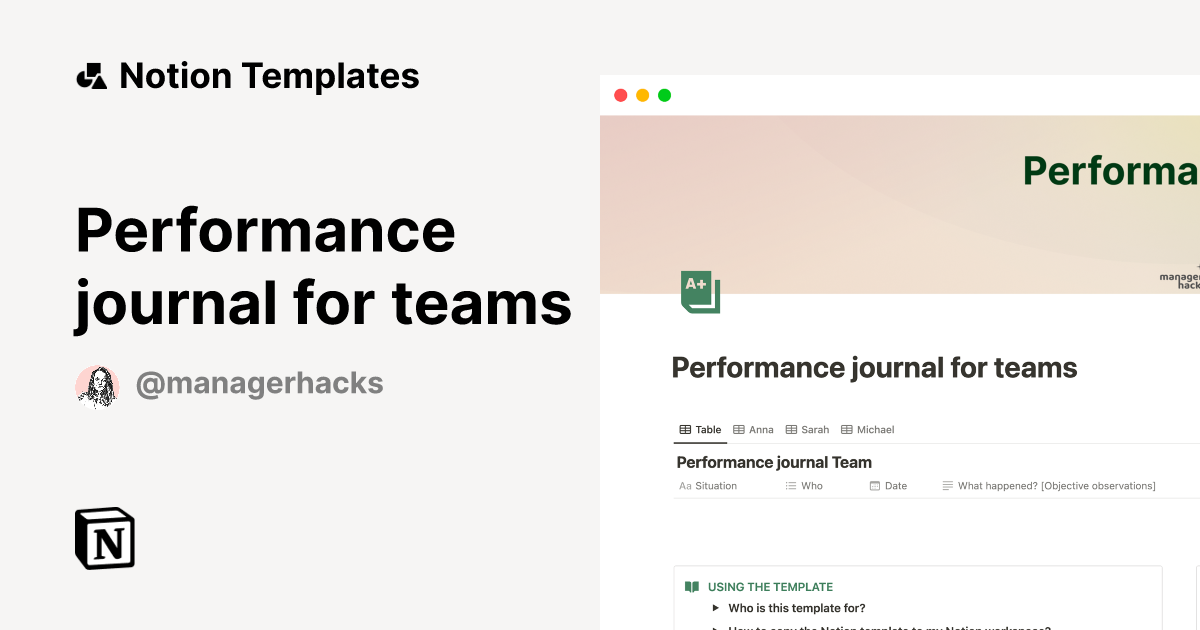This screenshot has height=630, width=1200.
Task: Select the What happened? column header
Action: click(1049, 486)
